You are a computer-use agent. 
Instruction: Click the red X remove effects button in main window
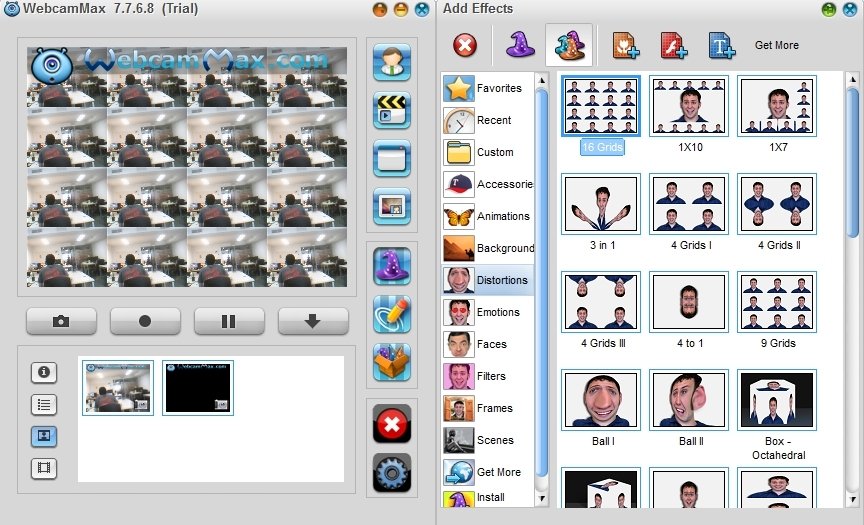392,424
